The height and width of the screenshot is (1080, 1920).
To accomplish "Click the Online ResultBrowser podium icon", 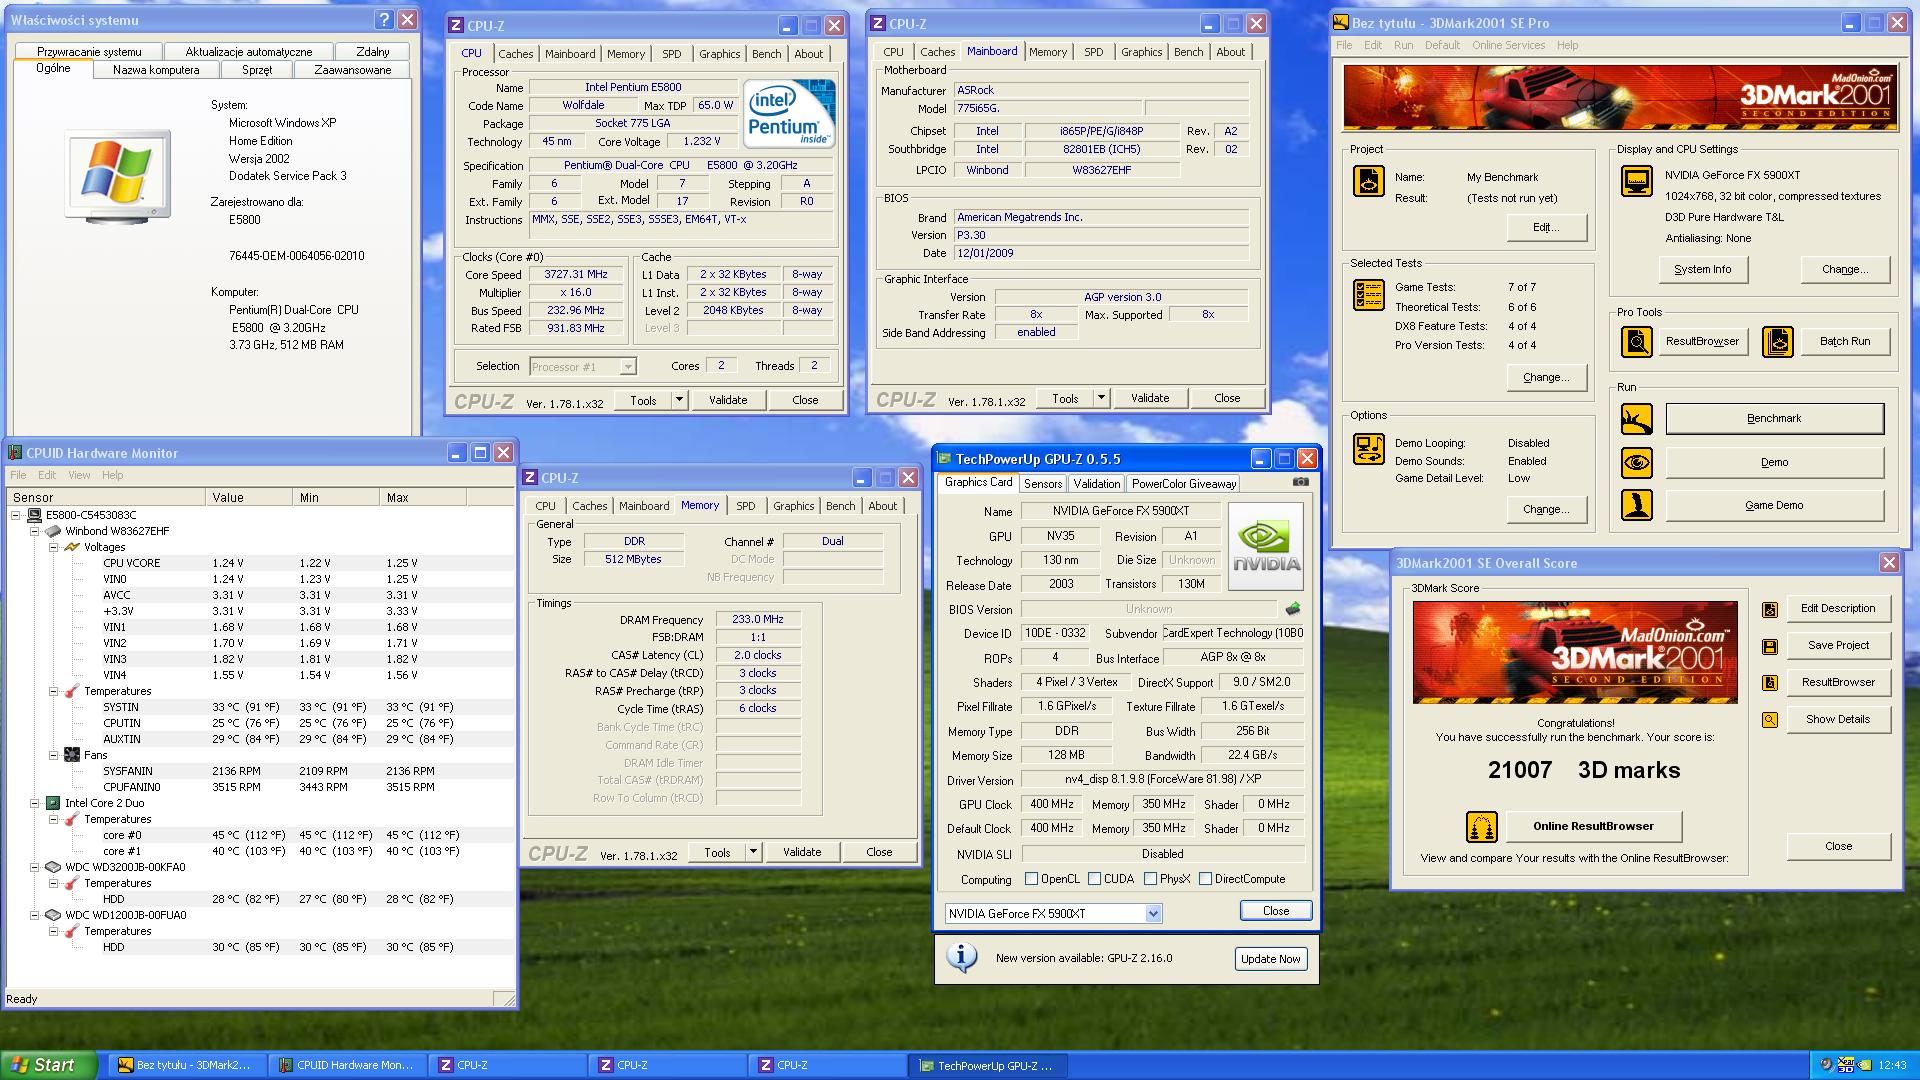I will pyautogui.click(x=1481, y=827).
